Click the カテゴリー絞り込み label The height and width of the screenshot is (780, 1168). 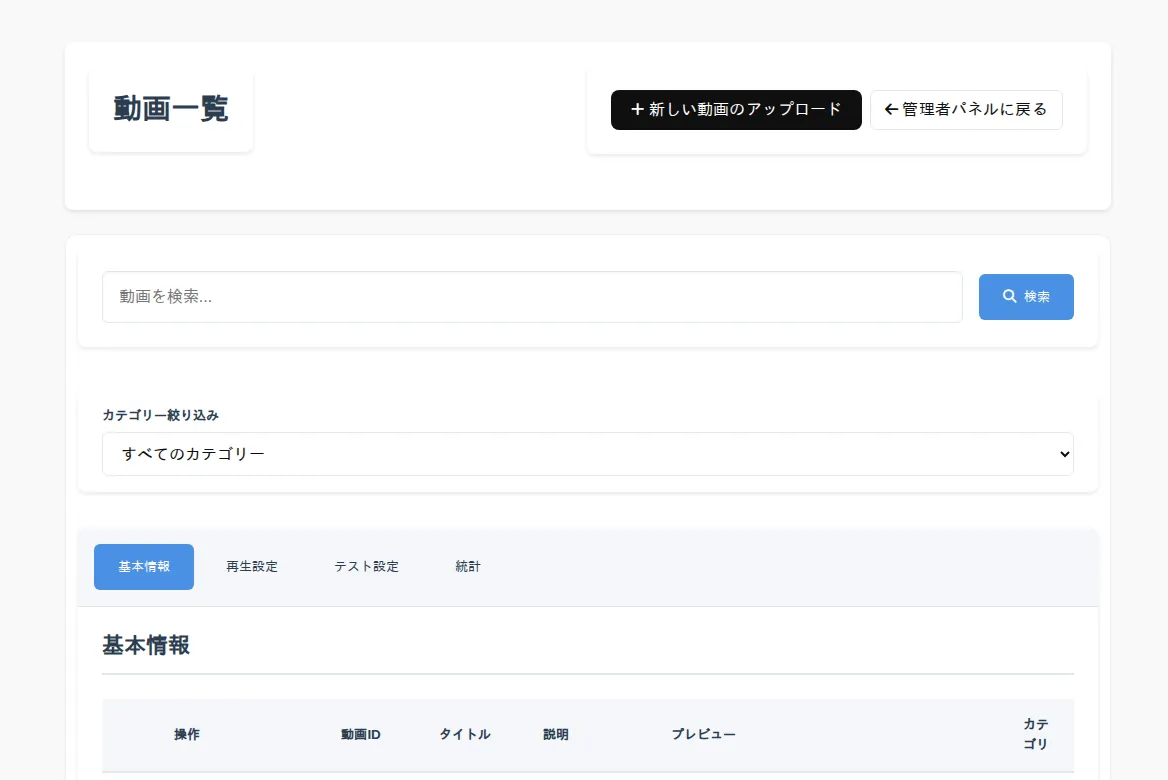pyautogui.click(x=160, y=415)
